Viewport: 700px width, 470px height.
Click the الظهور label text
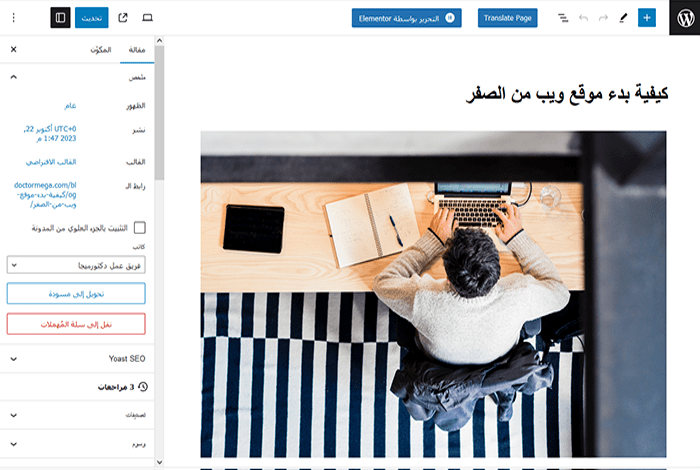(136, 106)
